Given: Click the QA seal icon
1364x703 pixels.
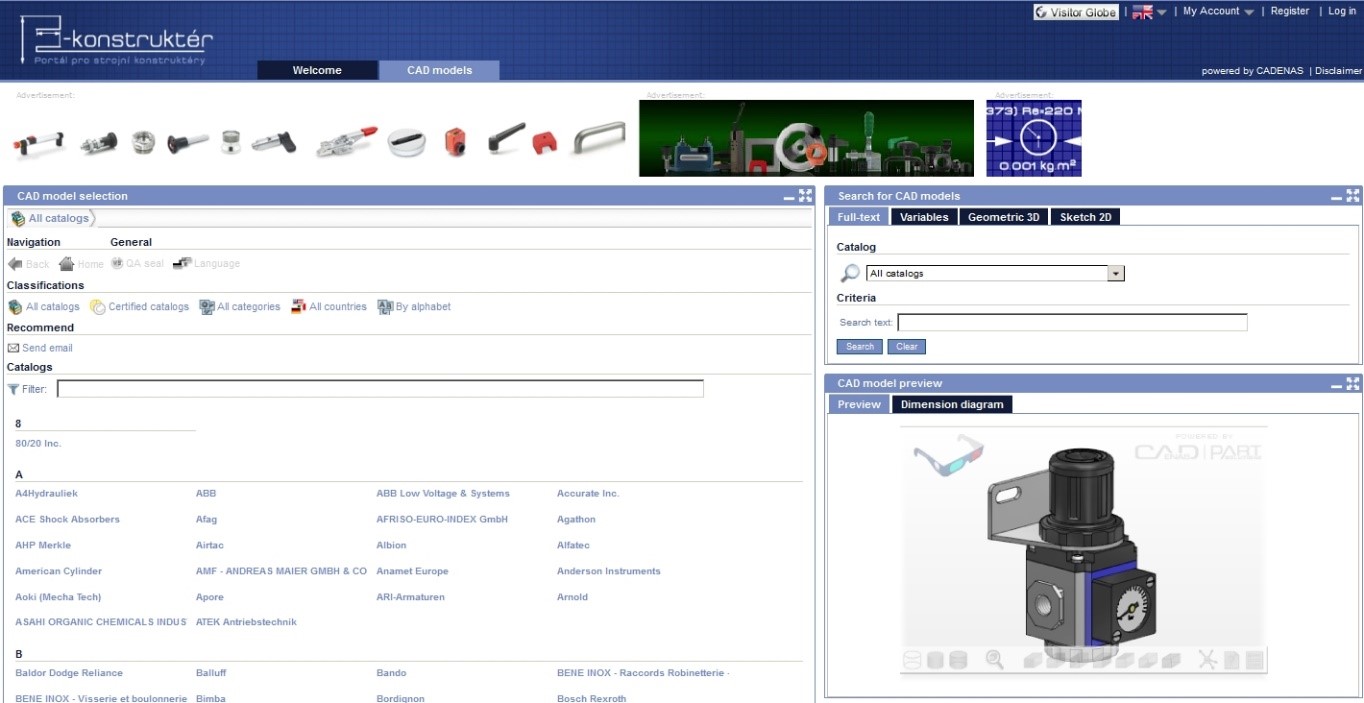Looking at the screenshot, I should point(116,263).
